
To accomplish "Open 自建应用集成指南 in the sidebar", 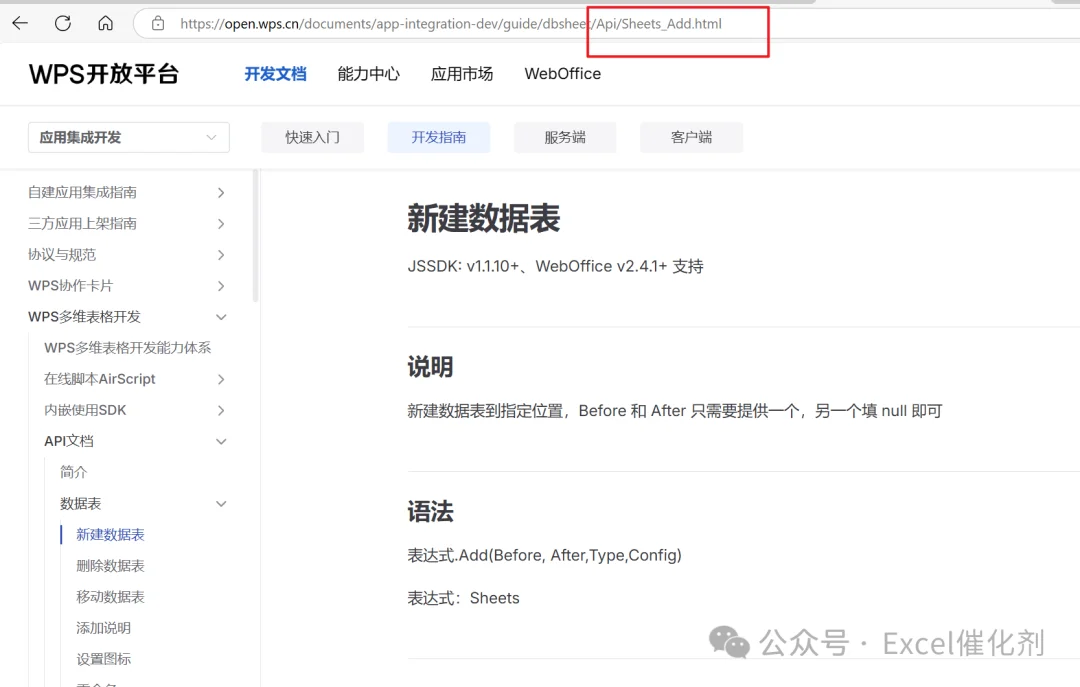I will pos(83,192).
